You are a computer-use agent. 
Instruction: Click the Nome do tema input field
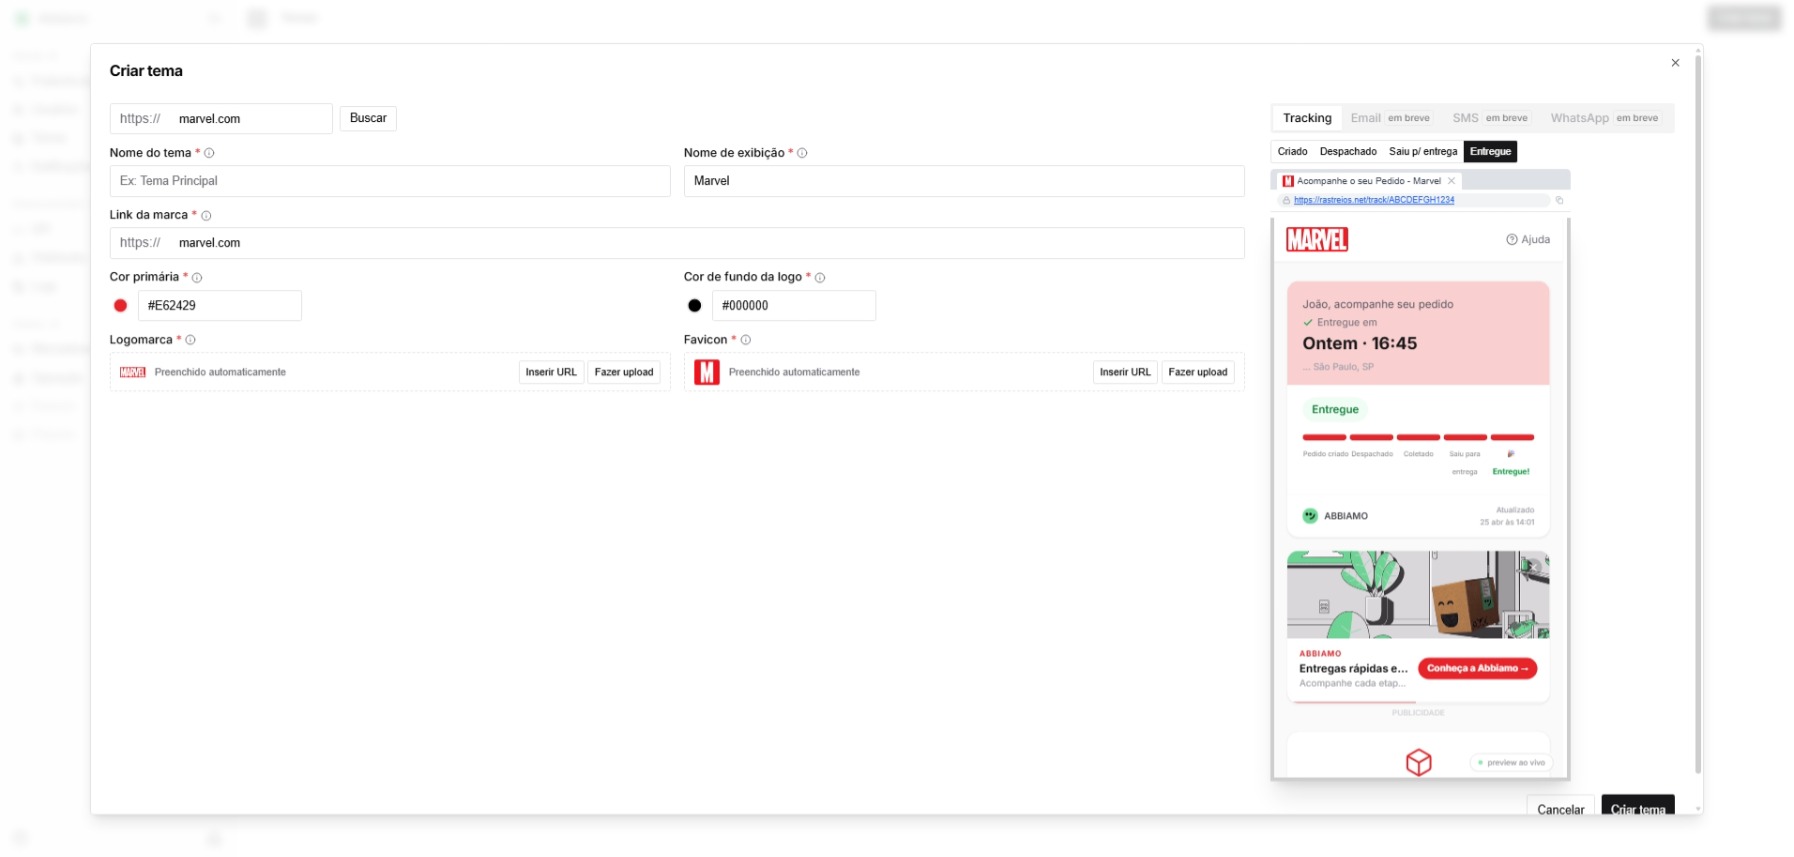point(390,181)
